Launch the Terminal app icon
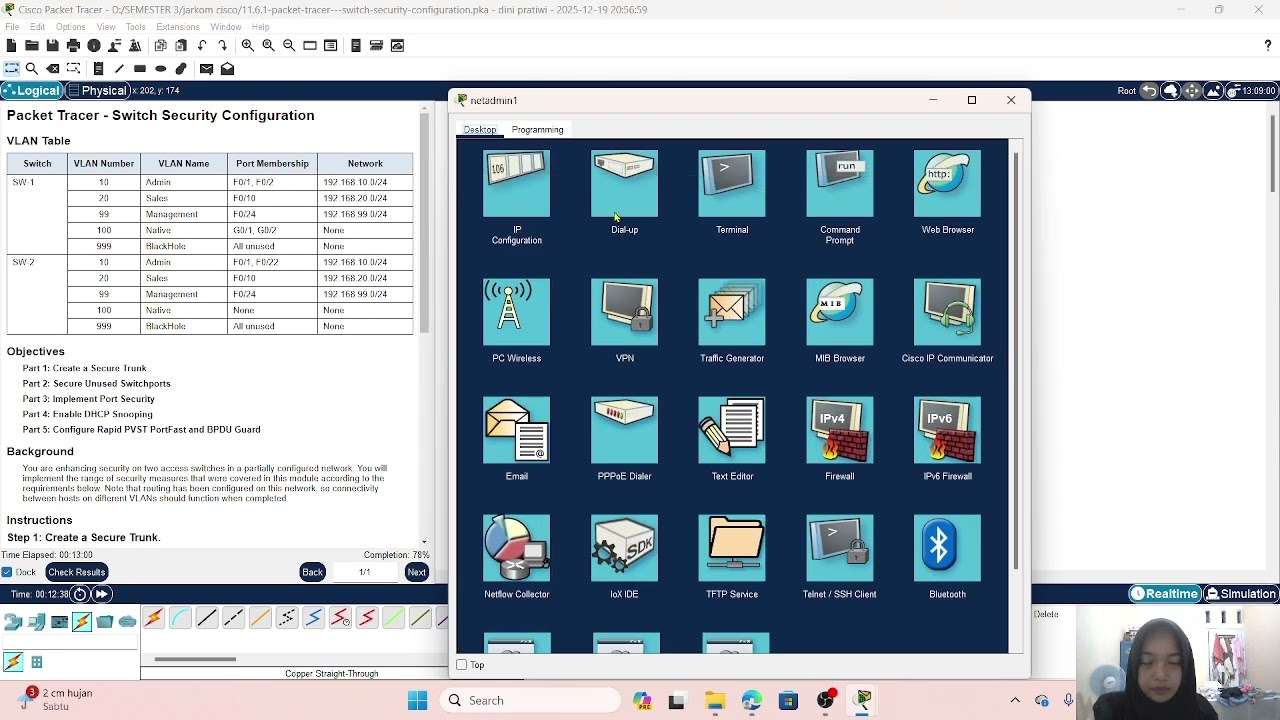 (x=732, y=184)
